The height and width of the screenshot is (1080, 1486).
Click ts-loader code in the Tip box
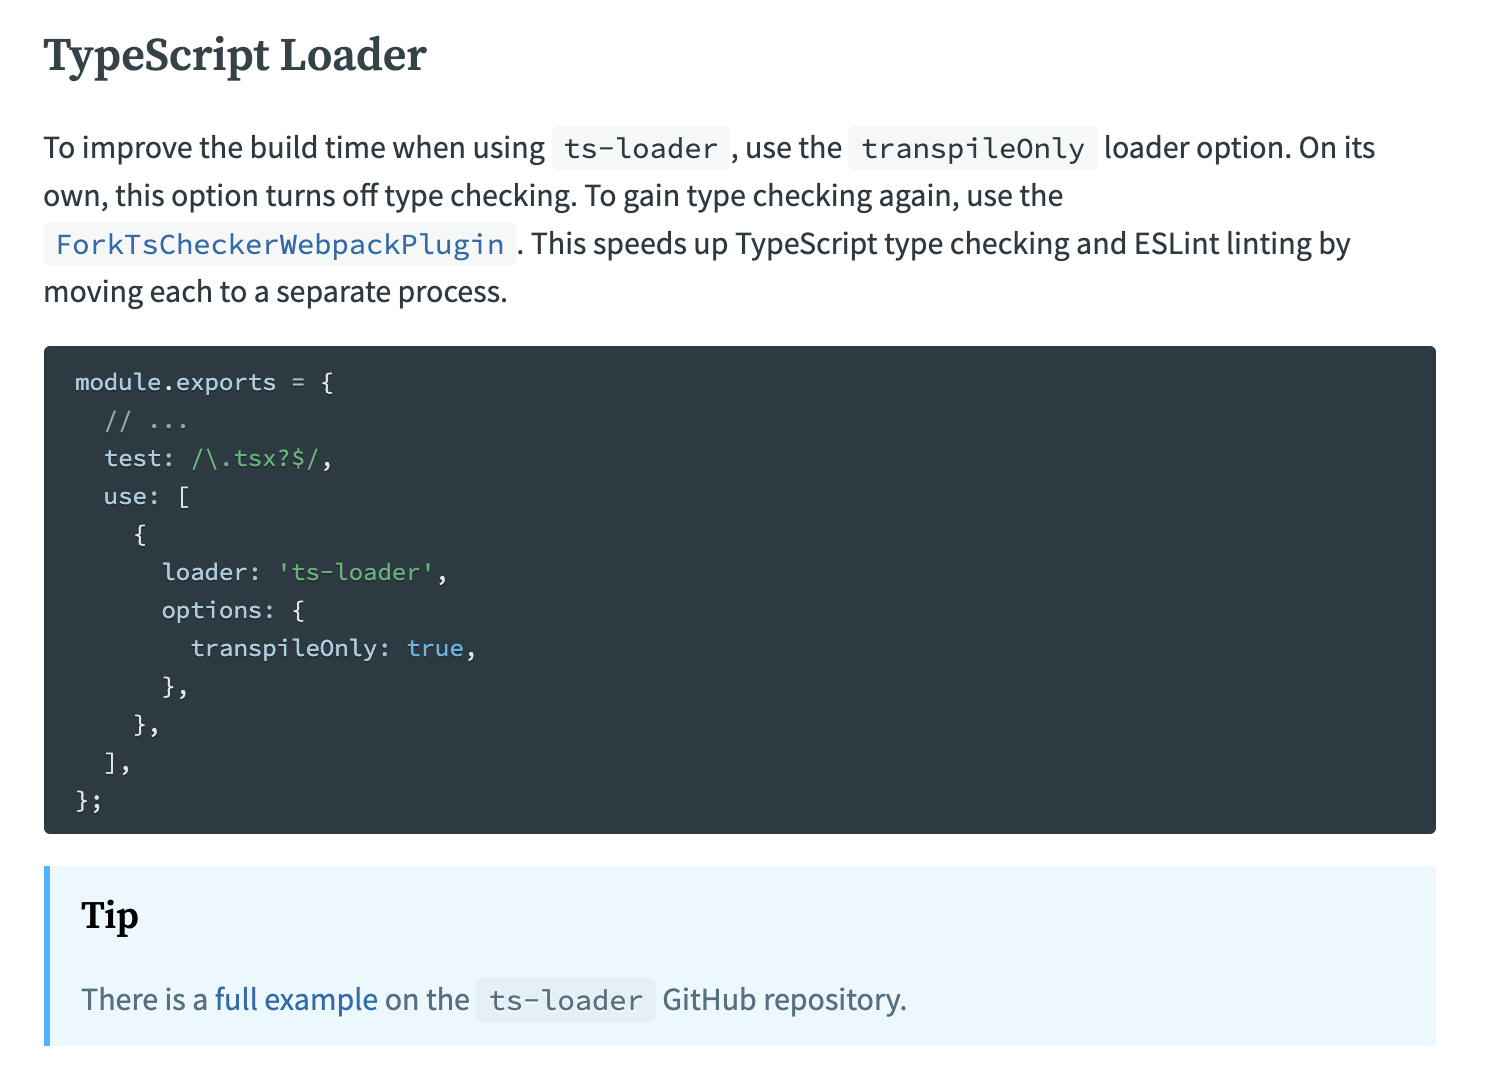point(566,1000)
